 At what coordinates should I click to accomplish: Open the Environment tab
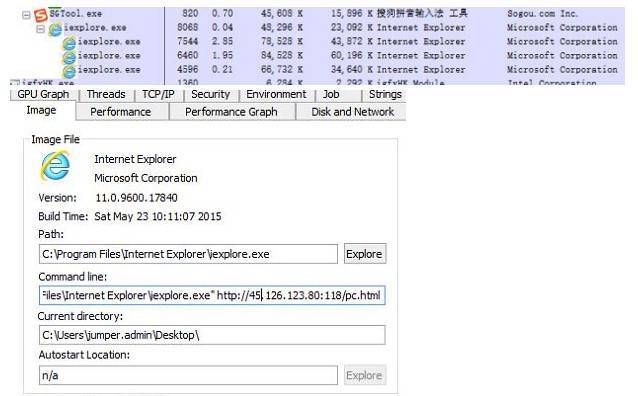[x=276, y=94]
